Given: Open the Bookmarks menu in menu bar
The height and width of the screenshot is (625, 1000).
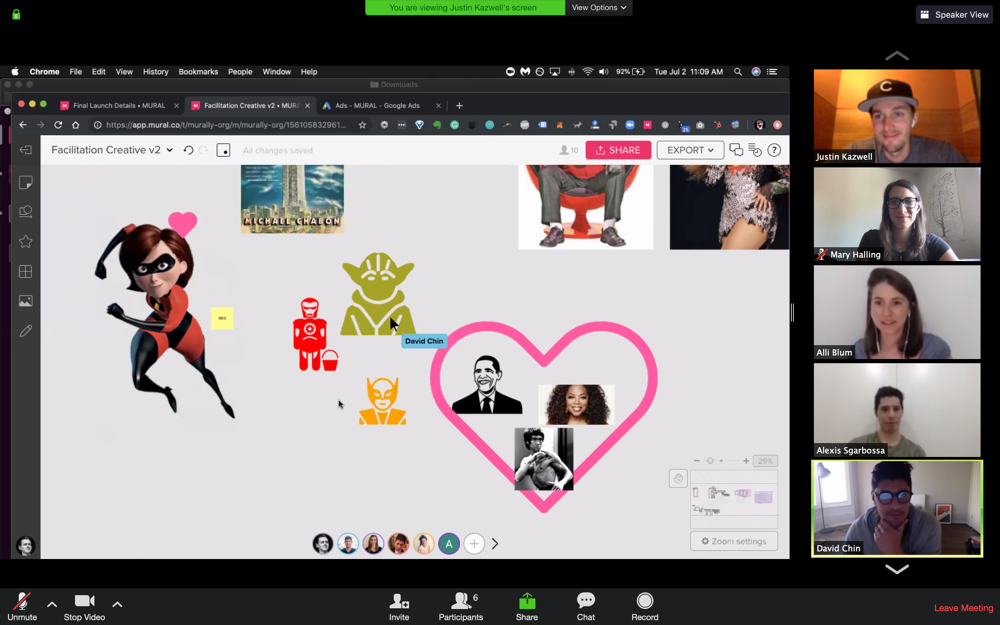Looking at the screenshot, I should [x=198, y=71].
